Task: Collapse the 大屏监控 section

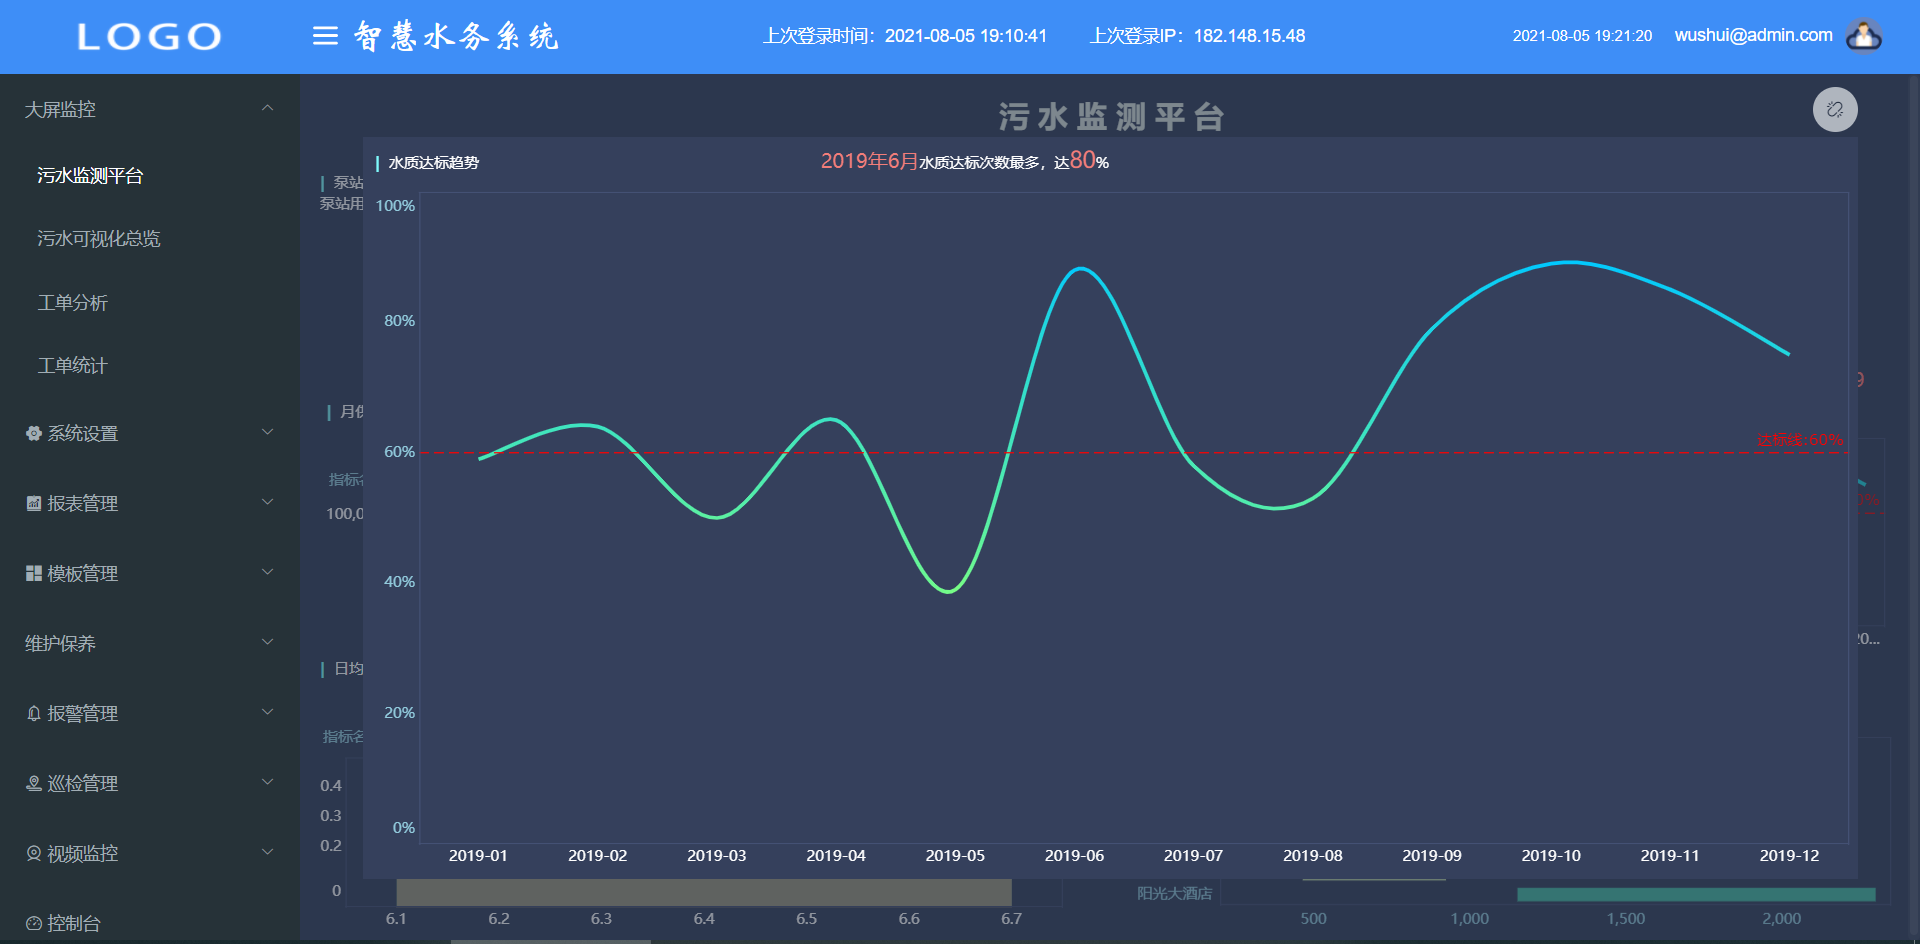Action: click(267, 106)
